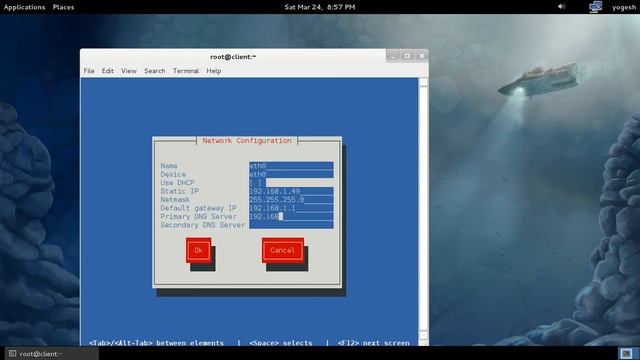This screenshot has width=640, height=360.
Task: Click the Ok button in Network Configuration
Action: tap(198, 250)
